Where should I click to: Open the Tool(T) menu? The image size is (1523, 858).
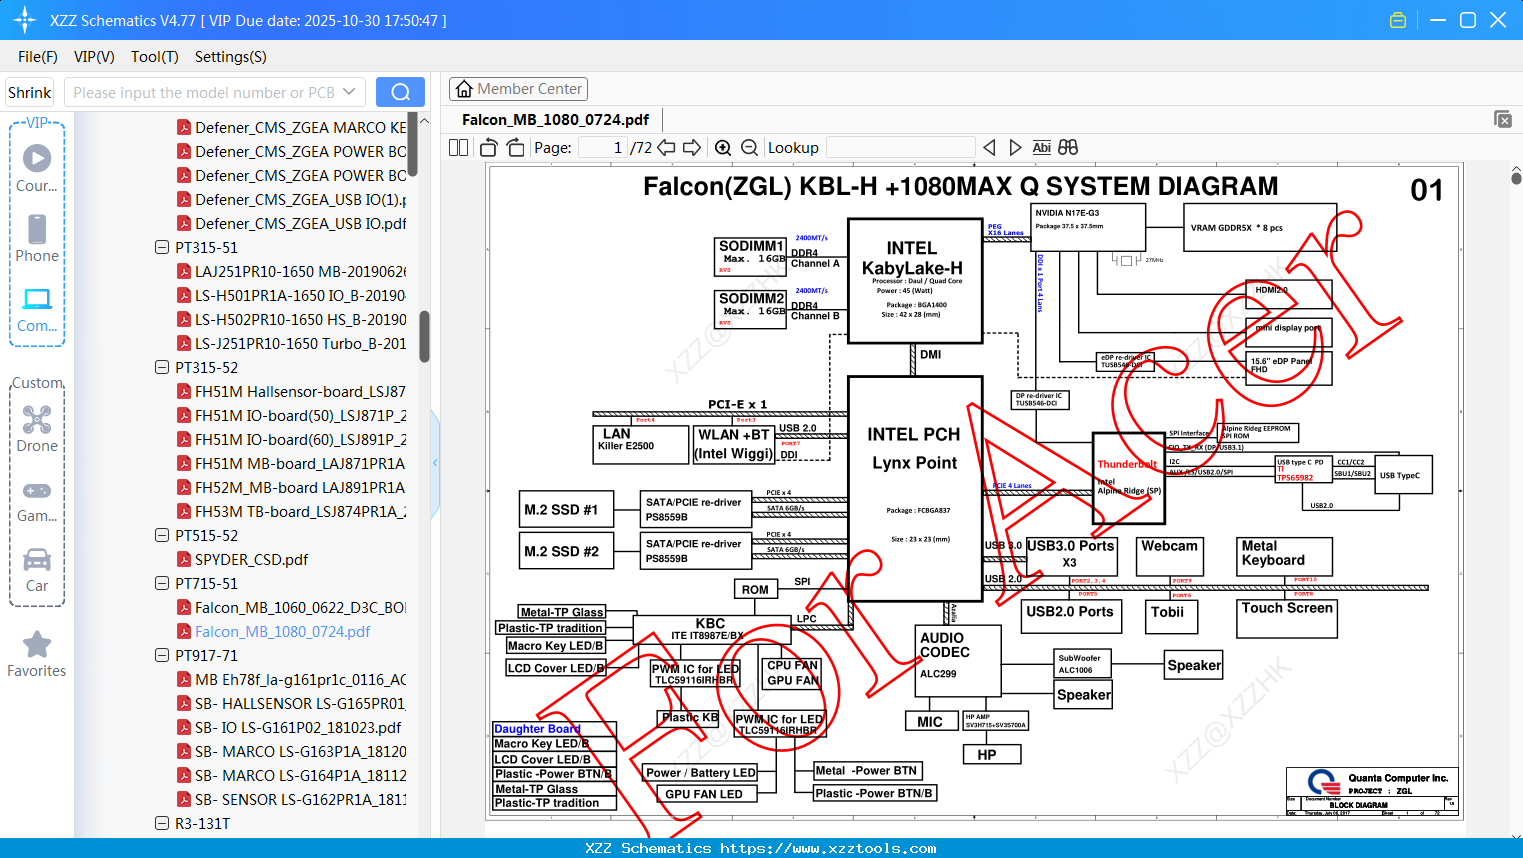click(155, 57)
